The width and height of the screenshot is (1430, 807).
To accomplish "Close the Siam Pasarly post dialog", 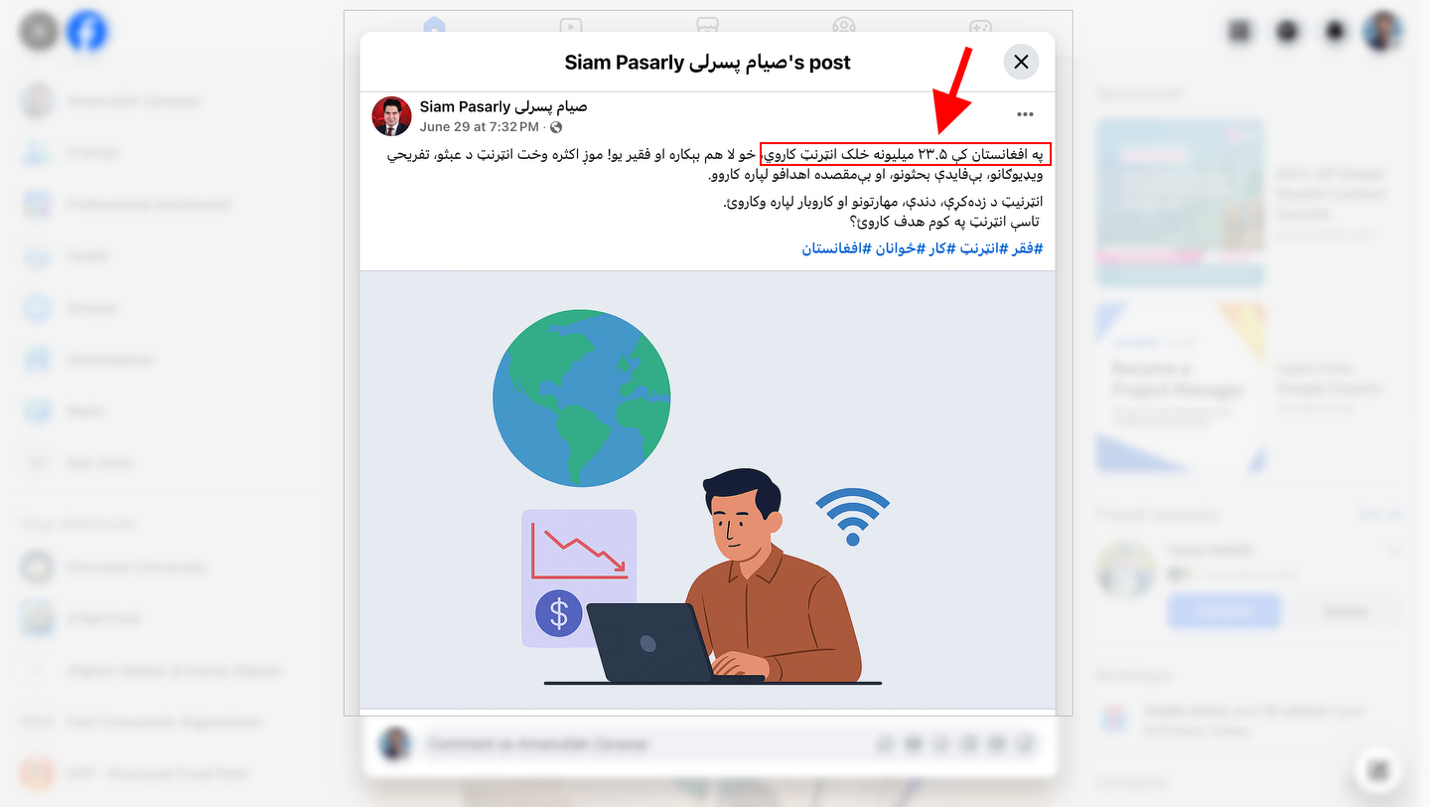I will (x=1021, y=62).
